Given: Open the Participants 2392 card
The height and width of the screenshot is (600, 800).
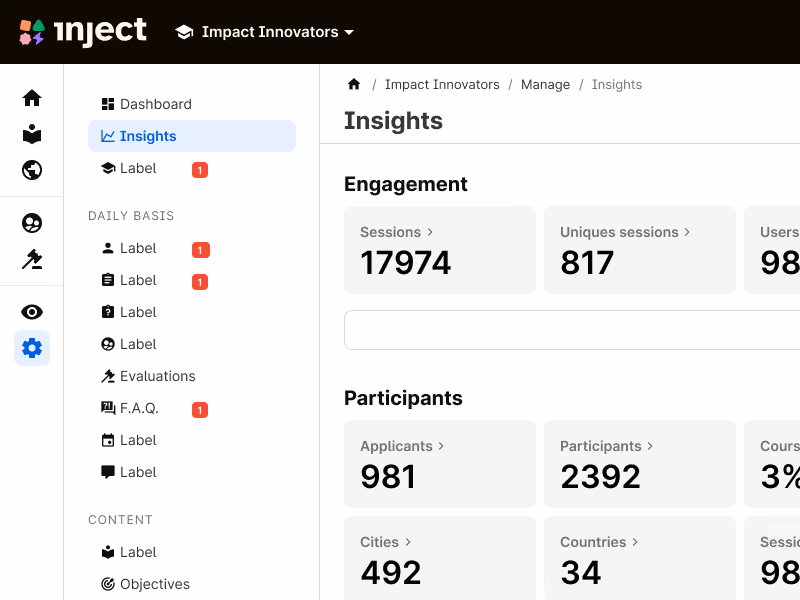Looking at the screenshot, I should pos(640,464).
